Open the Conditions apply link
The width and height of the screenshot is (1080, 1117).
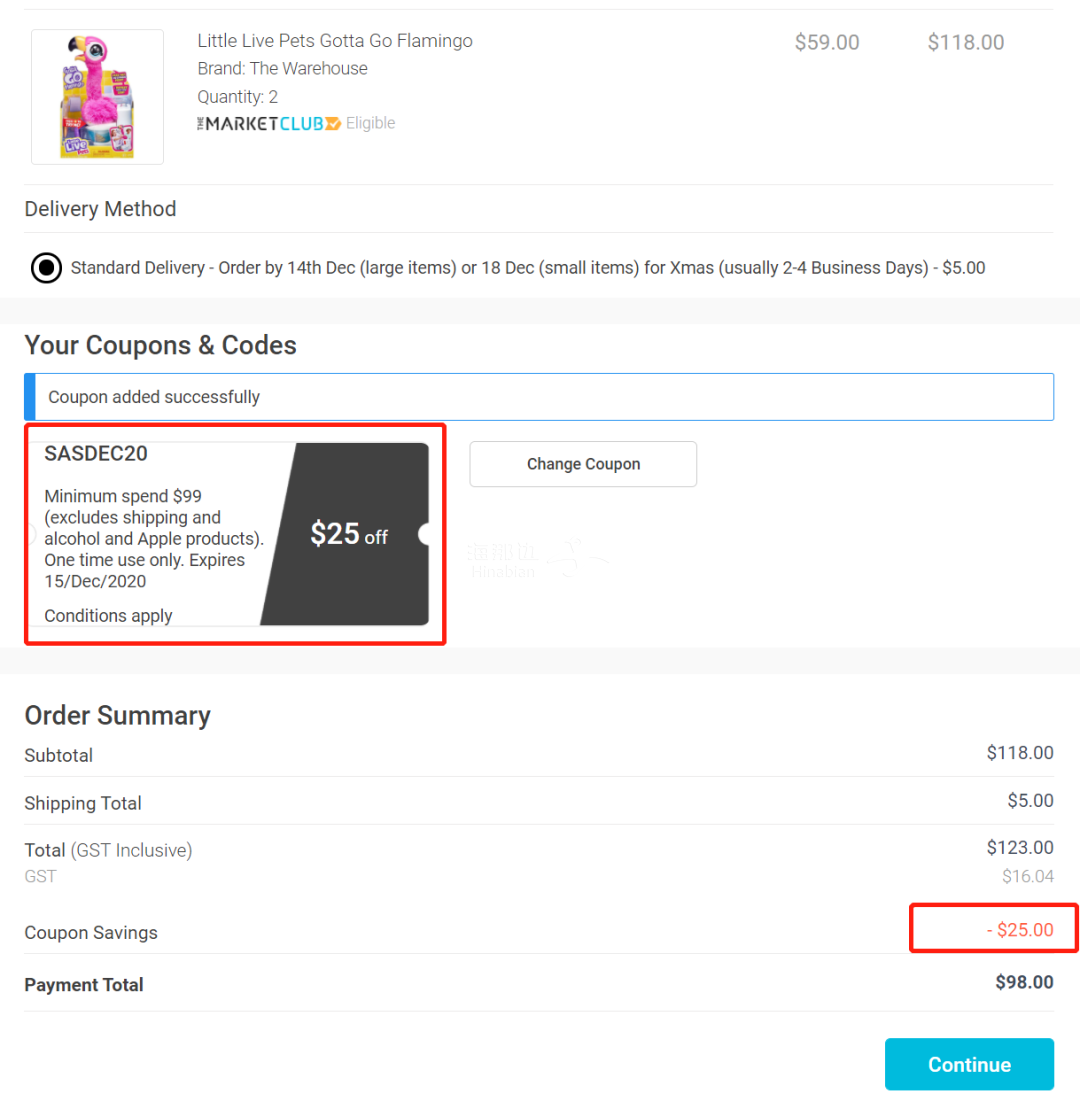[x=109, y=616]
